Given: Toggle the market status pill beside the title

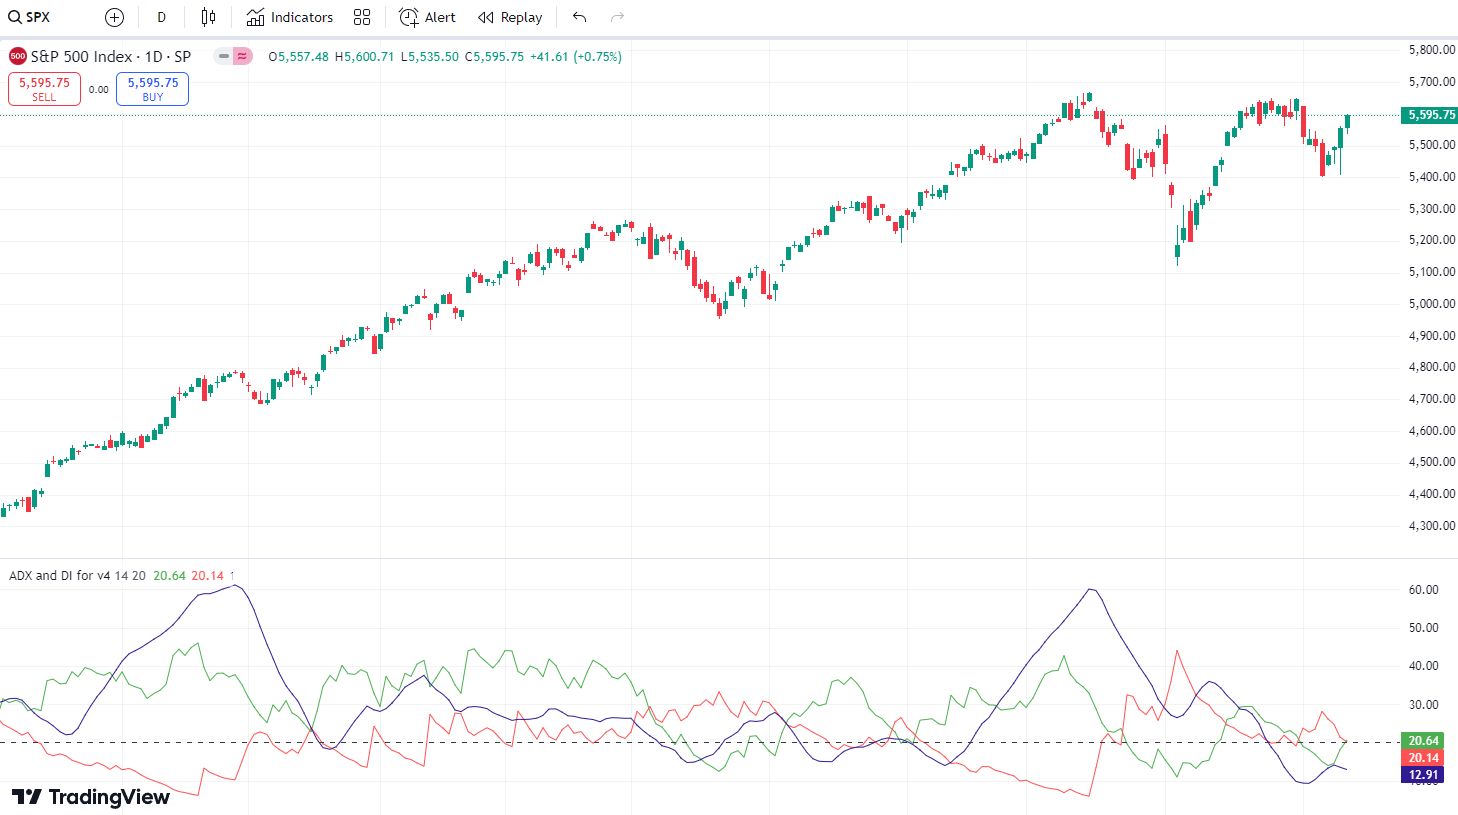Looking at the screenshot, I should point(234,56).
